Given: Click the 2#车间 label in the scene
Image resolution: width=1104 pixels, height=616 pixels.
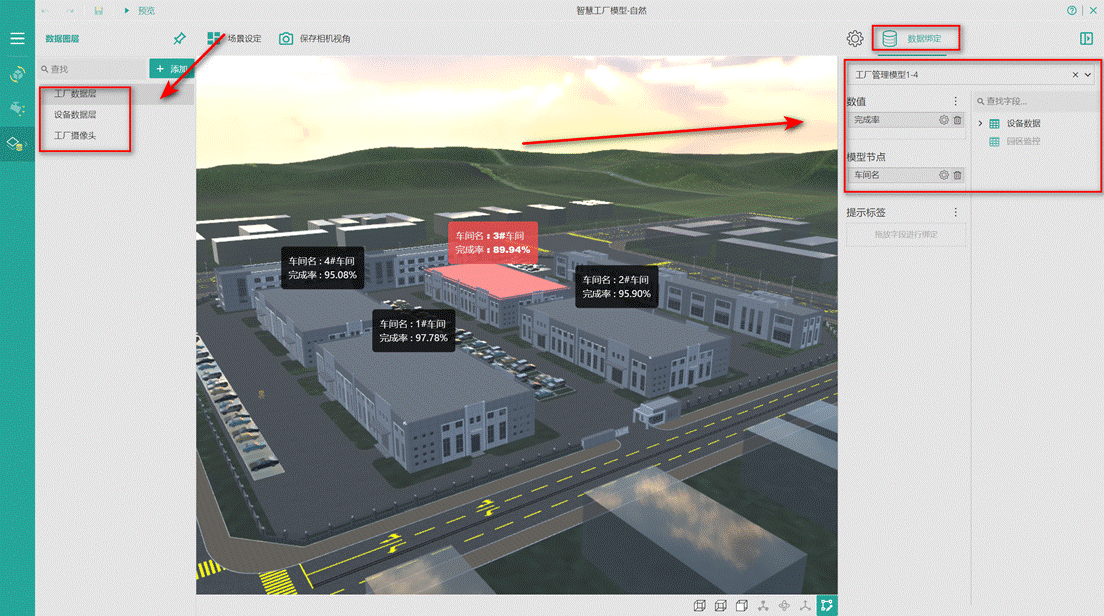Looking at the screenshot, I should (x=617, y=287).
